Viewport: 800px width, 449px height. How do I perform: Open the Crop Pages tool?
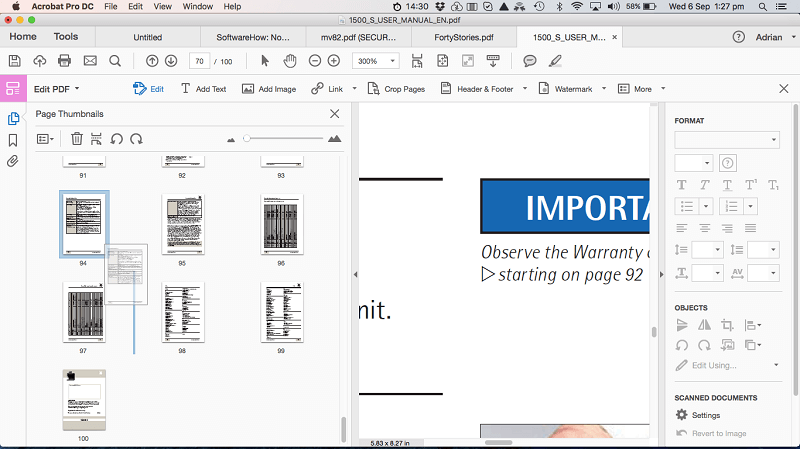pos(396,89)
